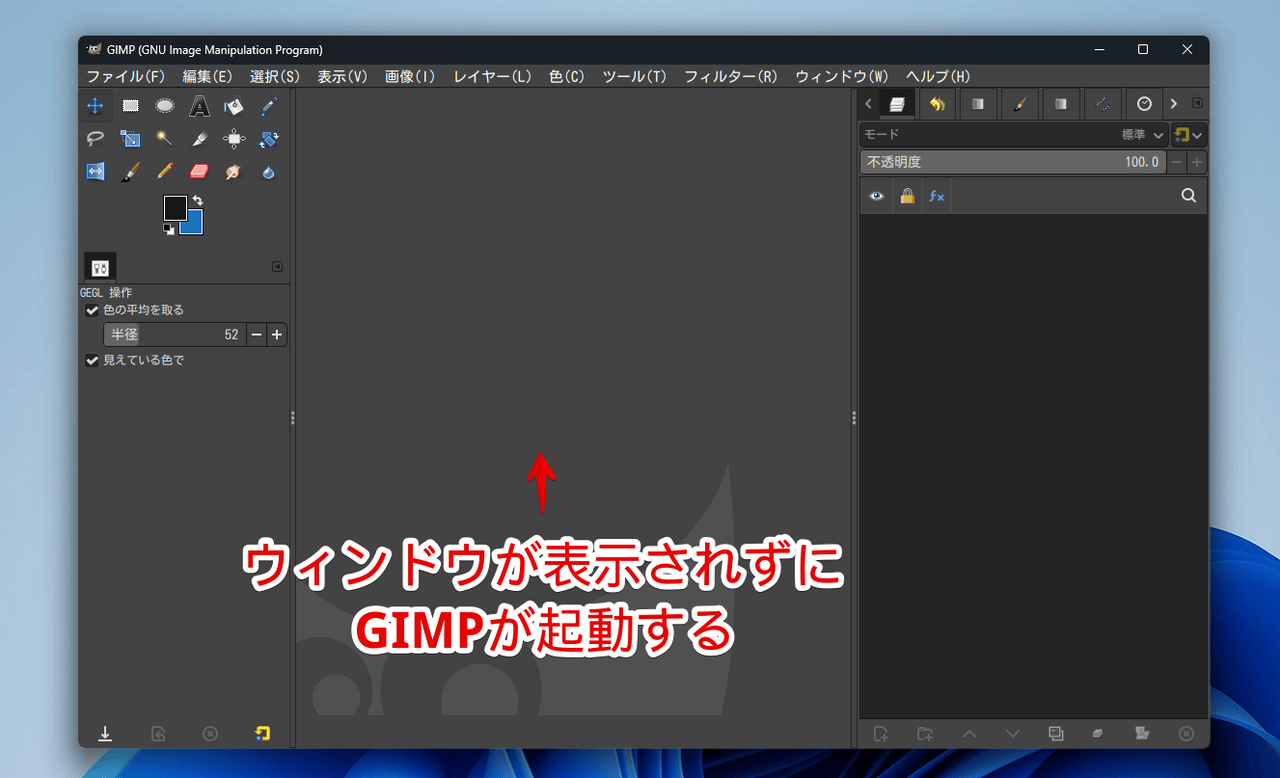Select the Ink nib tool
1280x778 pixels.
click(199, 139)
